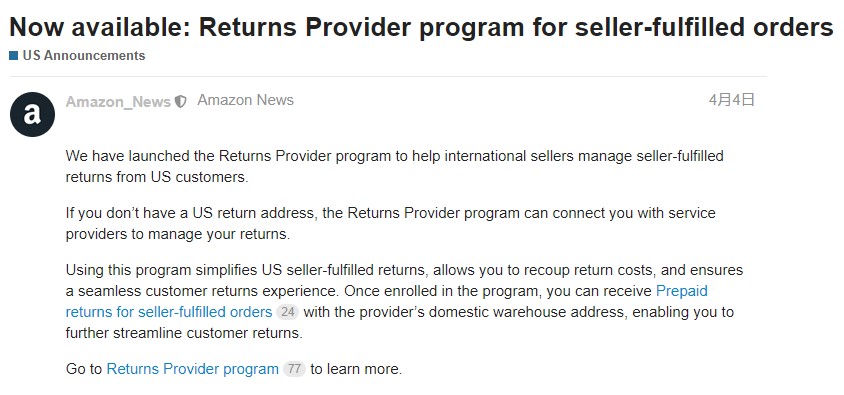This screenshot has width=844, height=395.
Task: Click the 'We have launched' opening paragraph
Action: (395, 167)
